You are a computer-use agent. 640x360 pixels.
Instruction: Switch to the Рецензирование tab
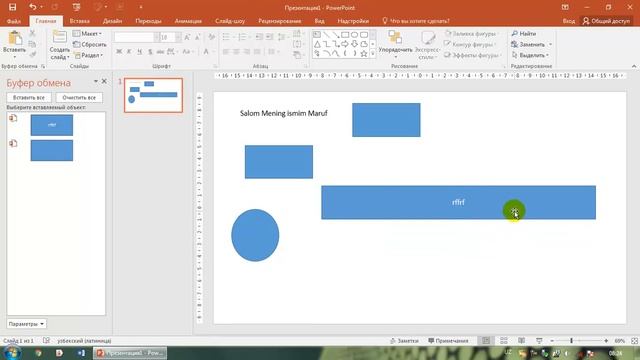coord(280,21)
